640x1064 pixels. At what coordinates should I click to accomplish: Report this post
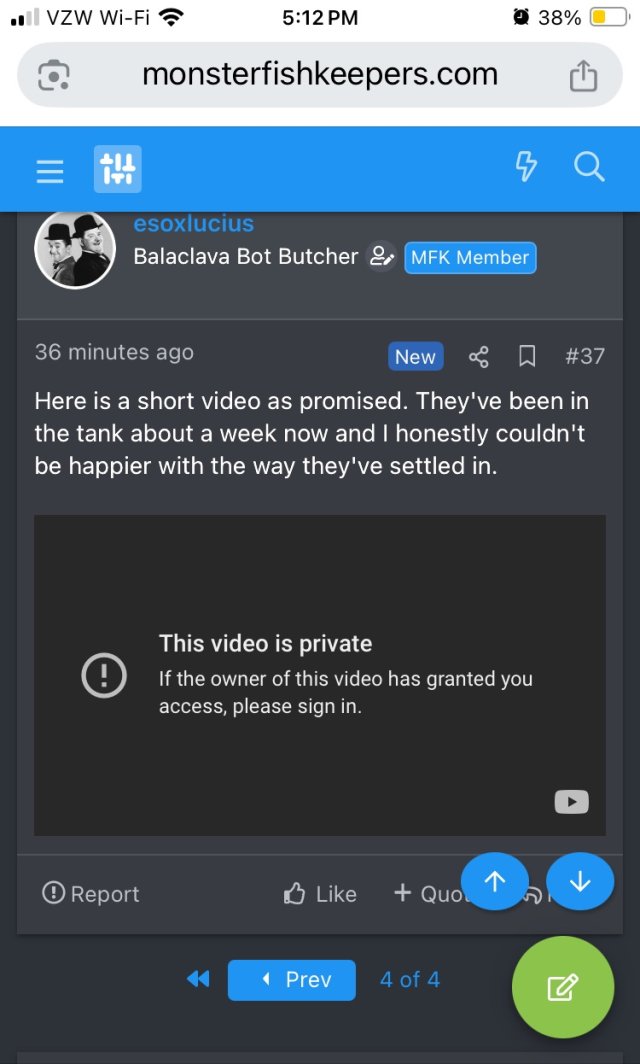pyautogui.click(x=91, y=894)
